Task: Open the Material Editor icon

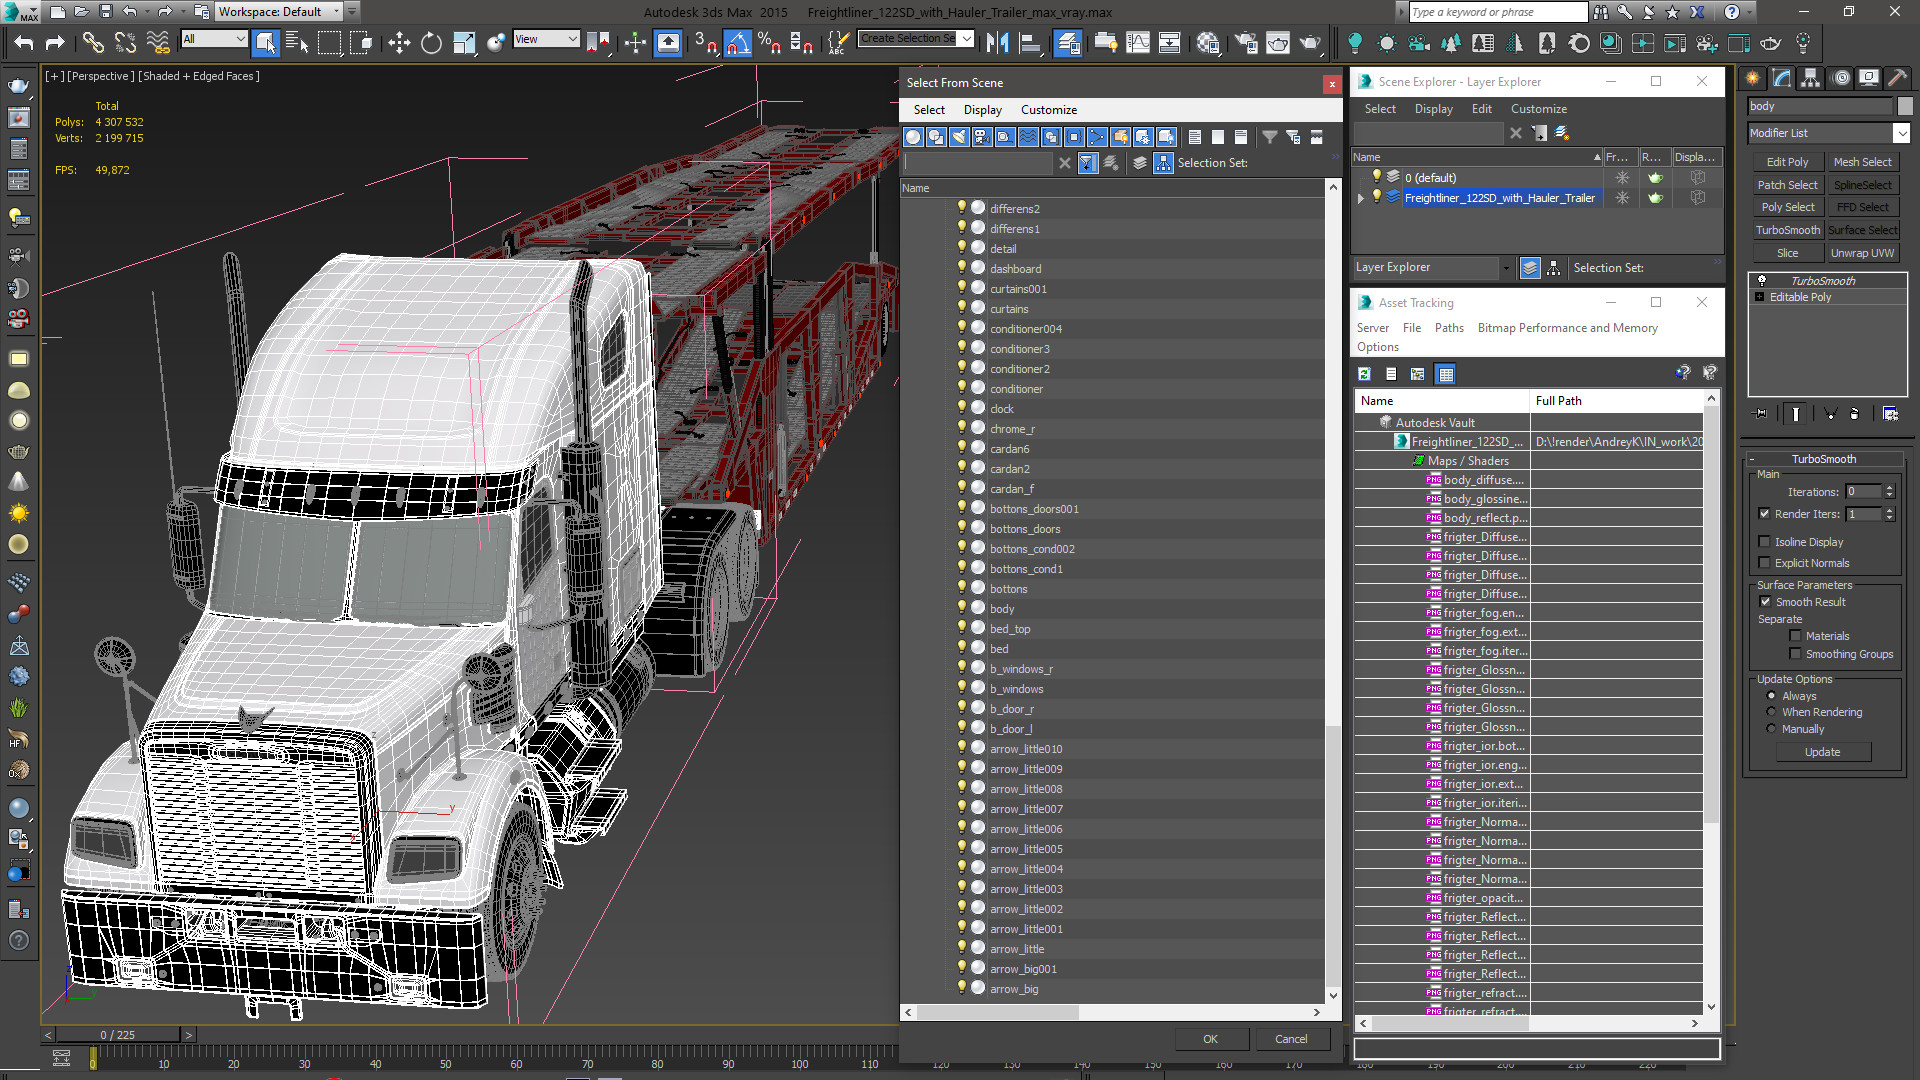Action: pyautogui.click(x=1208, y=42)
